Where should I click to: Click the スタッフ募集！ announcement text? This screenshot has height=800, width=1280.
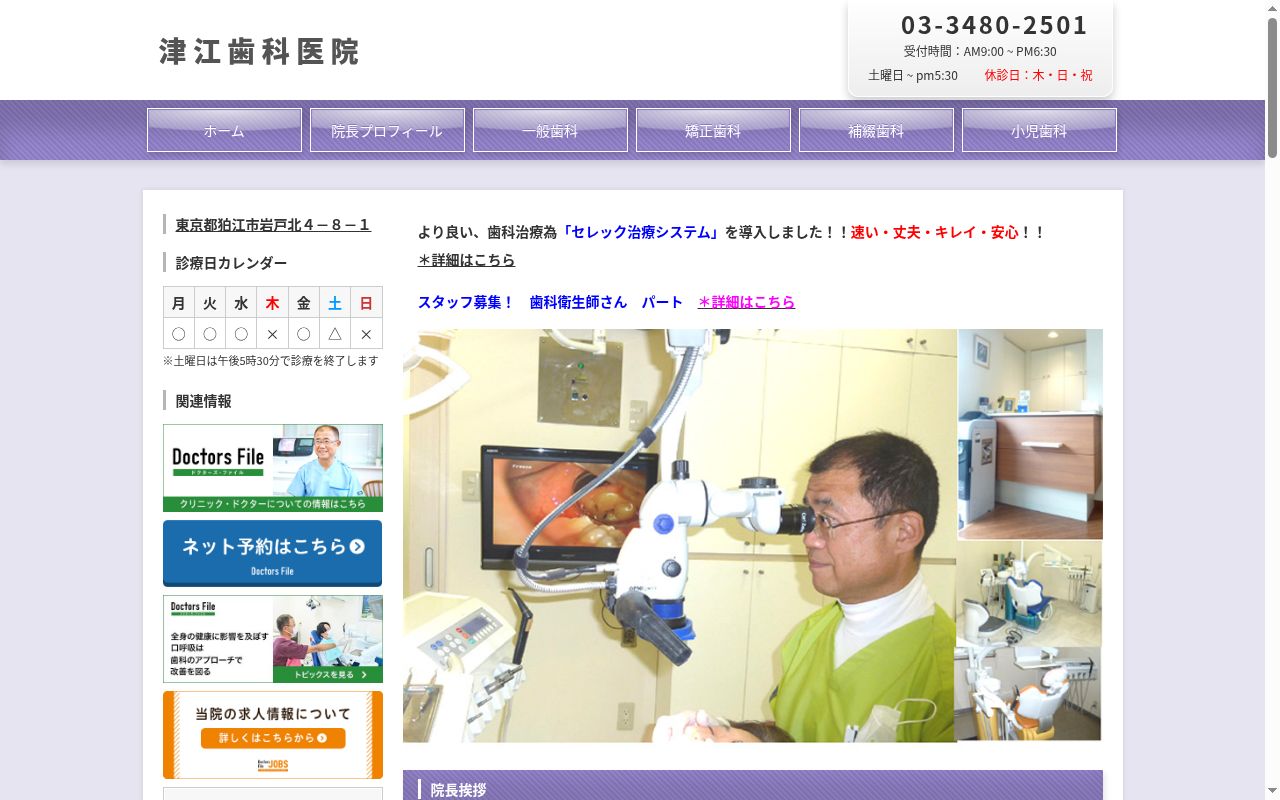pyautogui.click(x=466, y=302)
